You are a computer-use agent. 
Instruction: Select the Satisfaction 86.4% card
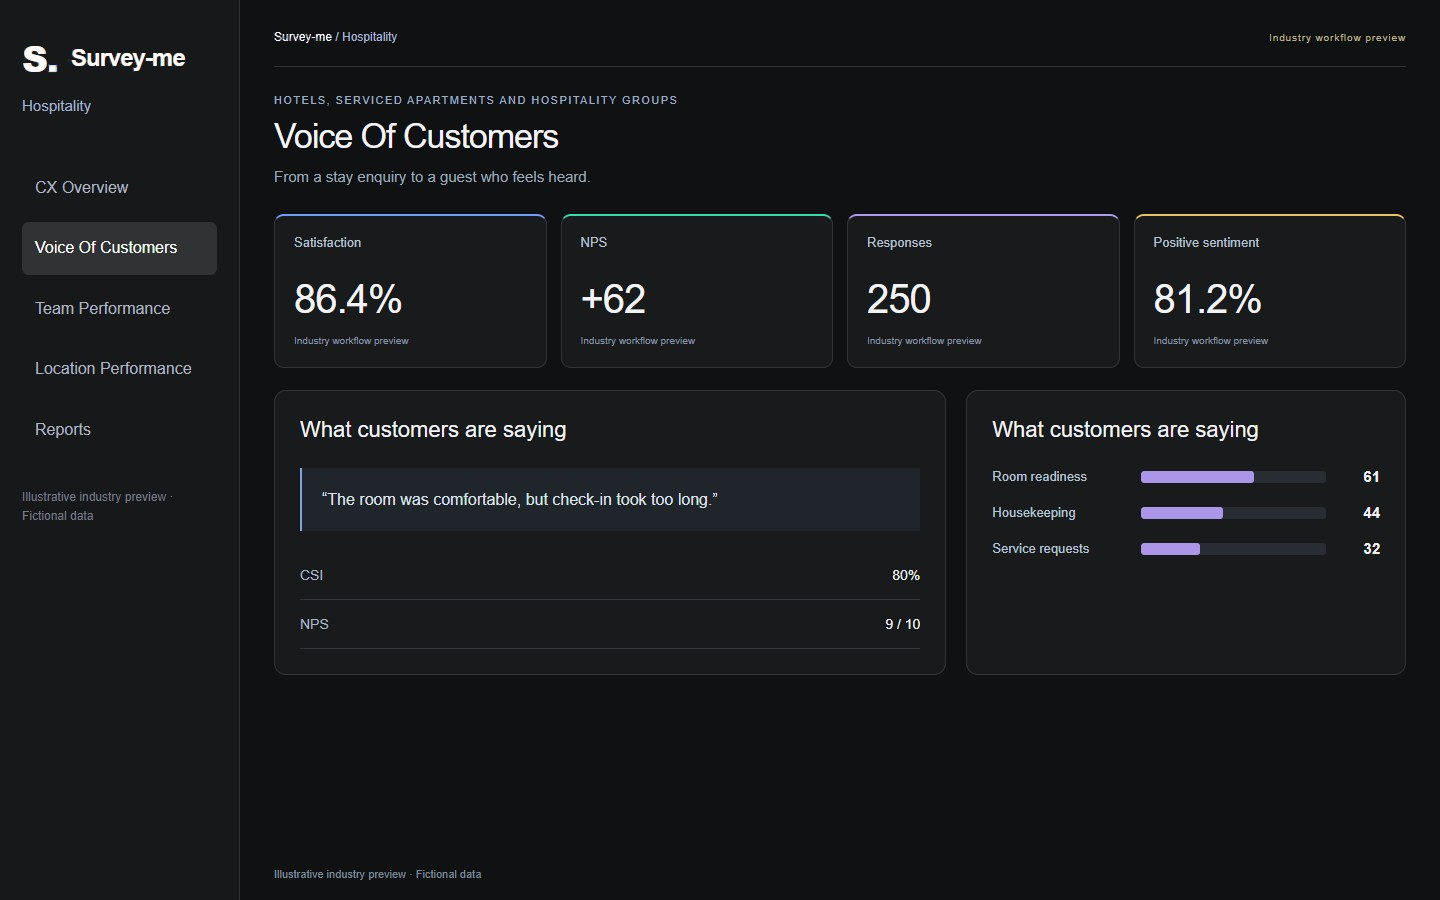point(410,291)
